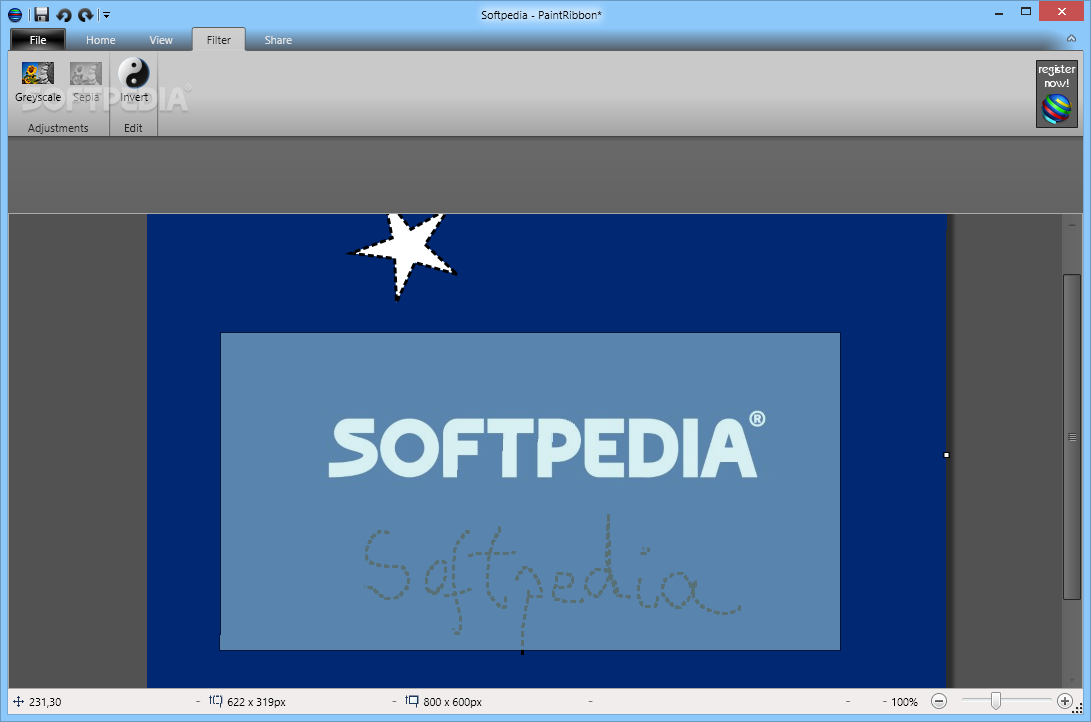Click the selection size icon in status bar
Screen dimensions: 1091x722
pos(216,701)
